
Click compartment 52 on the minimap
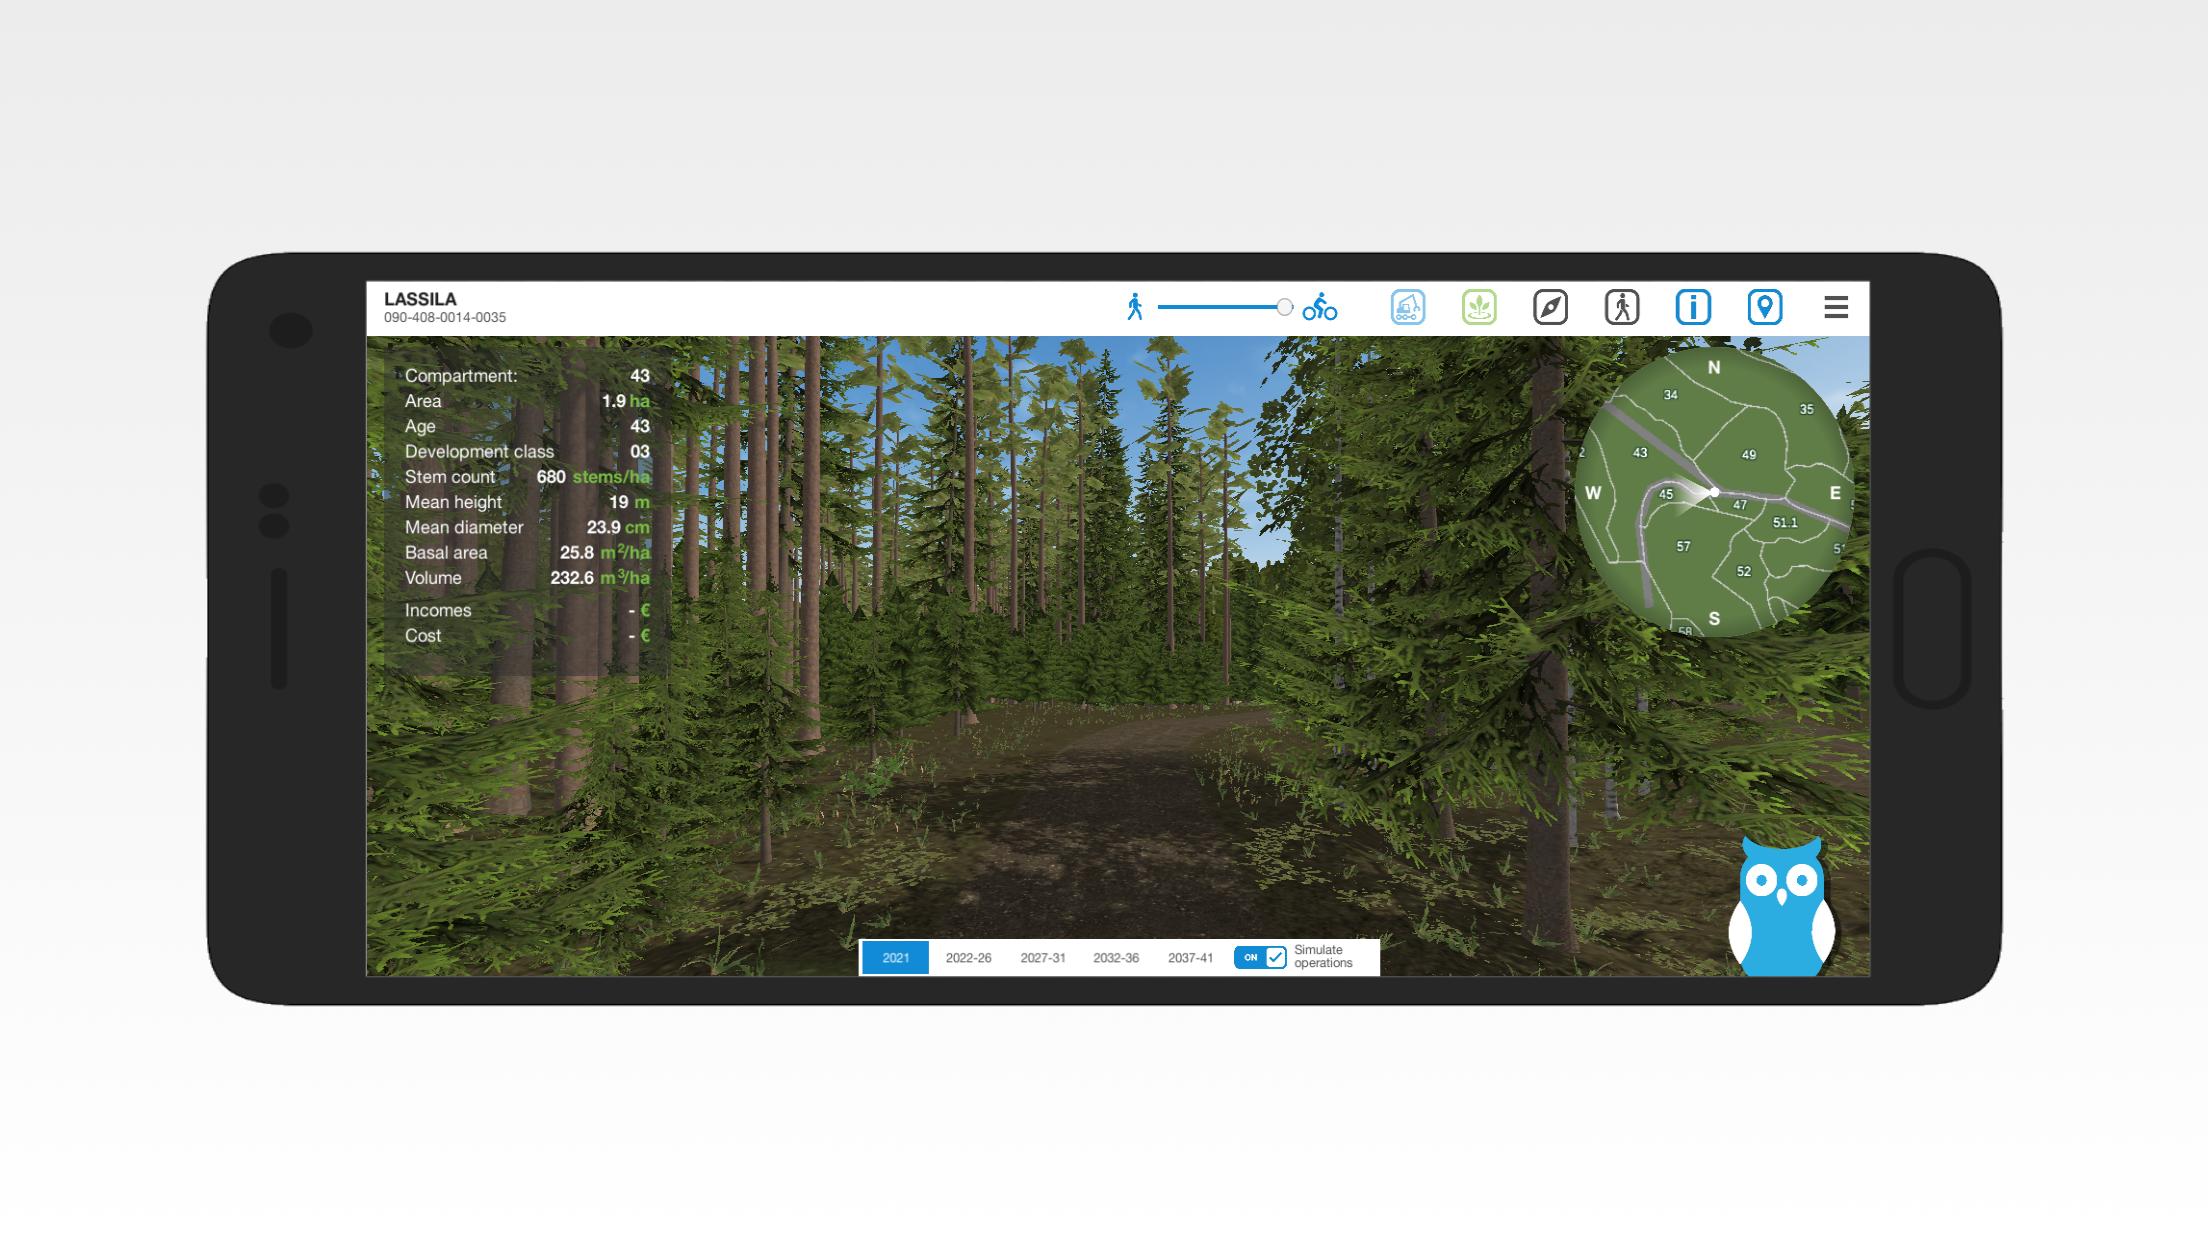pyautogui.click(x=1744, y=572)
